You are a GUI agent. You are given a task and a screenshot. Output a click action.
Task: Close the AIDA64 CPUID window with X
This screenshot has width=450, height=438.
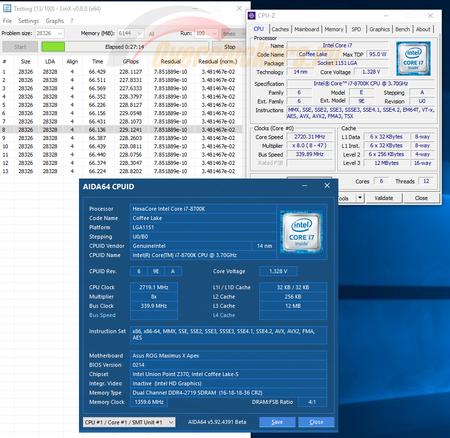click(327, 186)
